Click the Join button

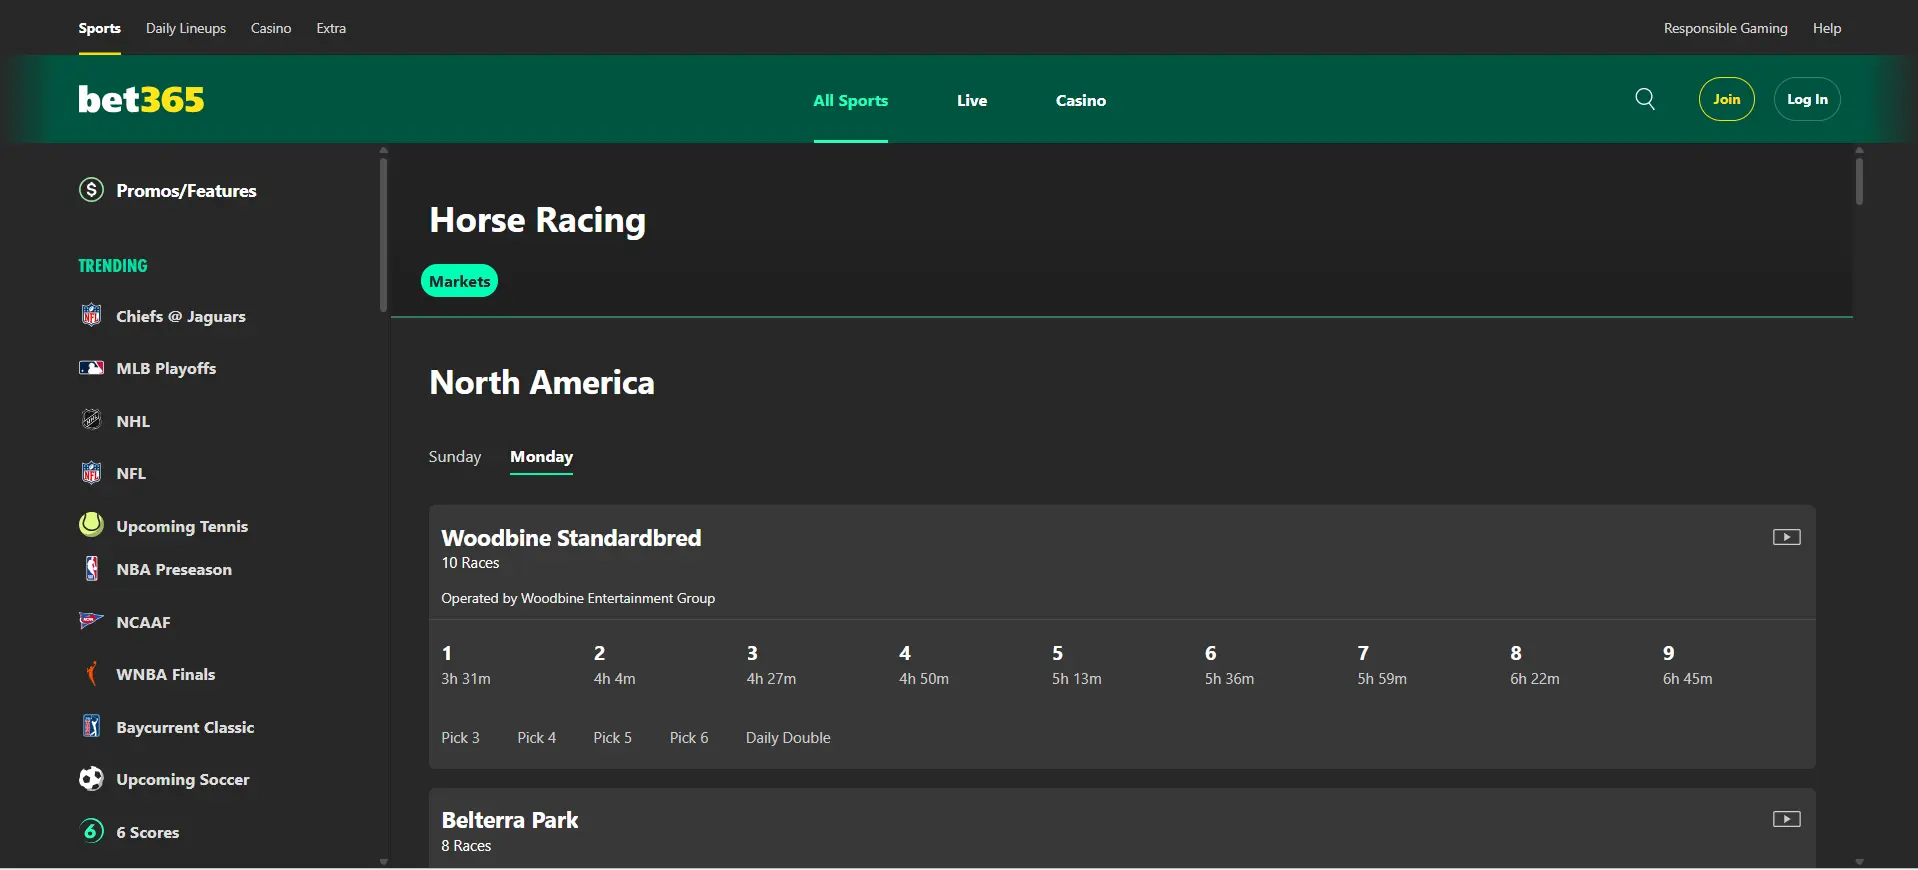(1726, 99)
